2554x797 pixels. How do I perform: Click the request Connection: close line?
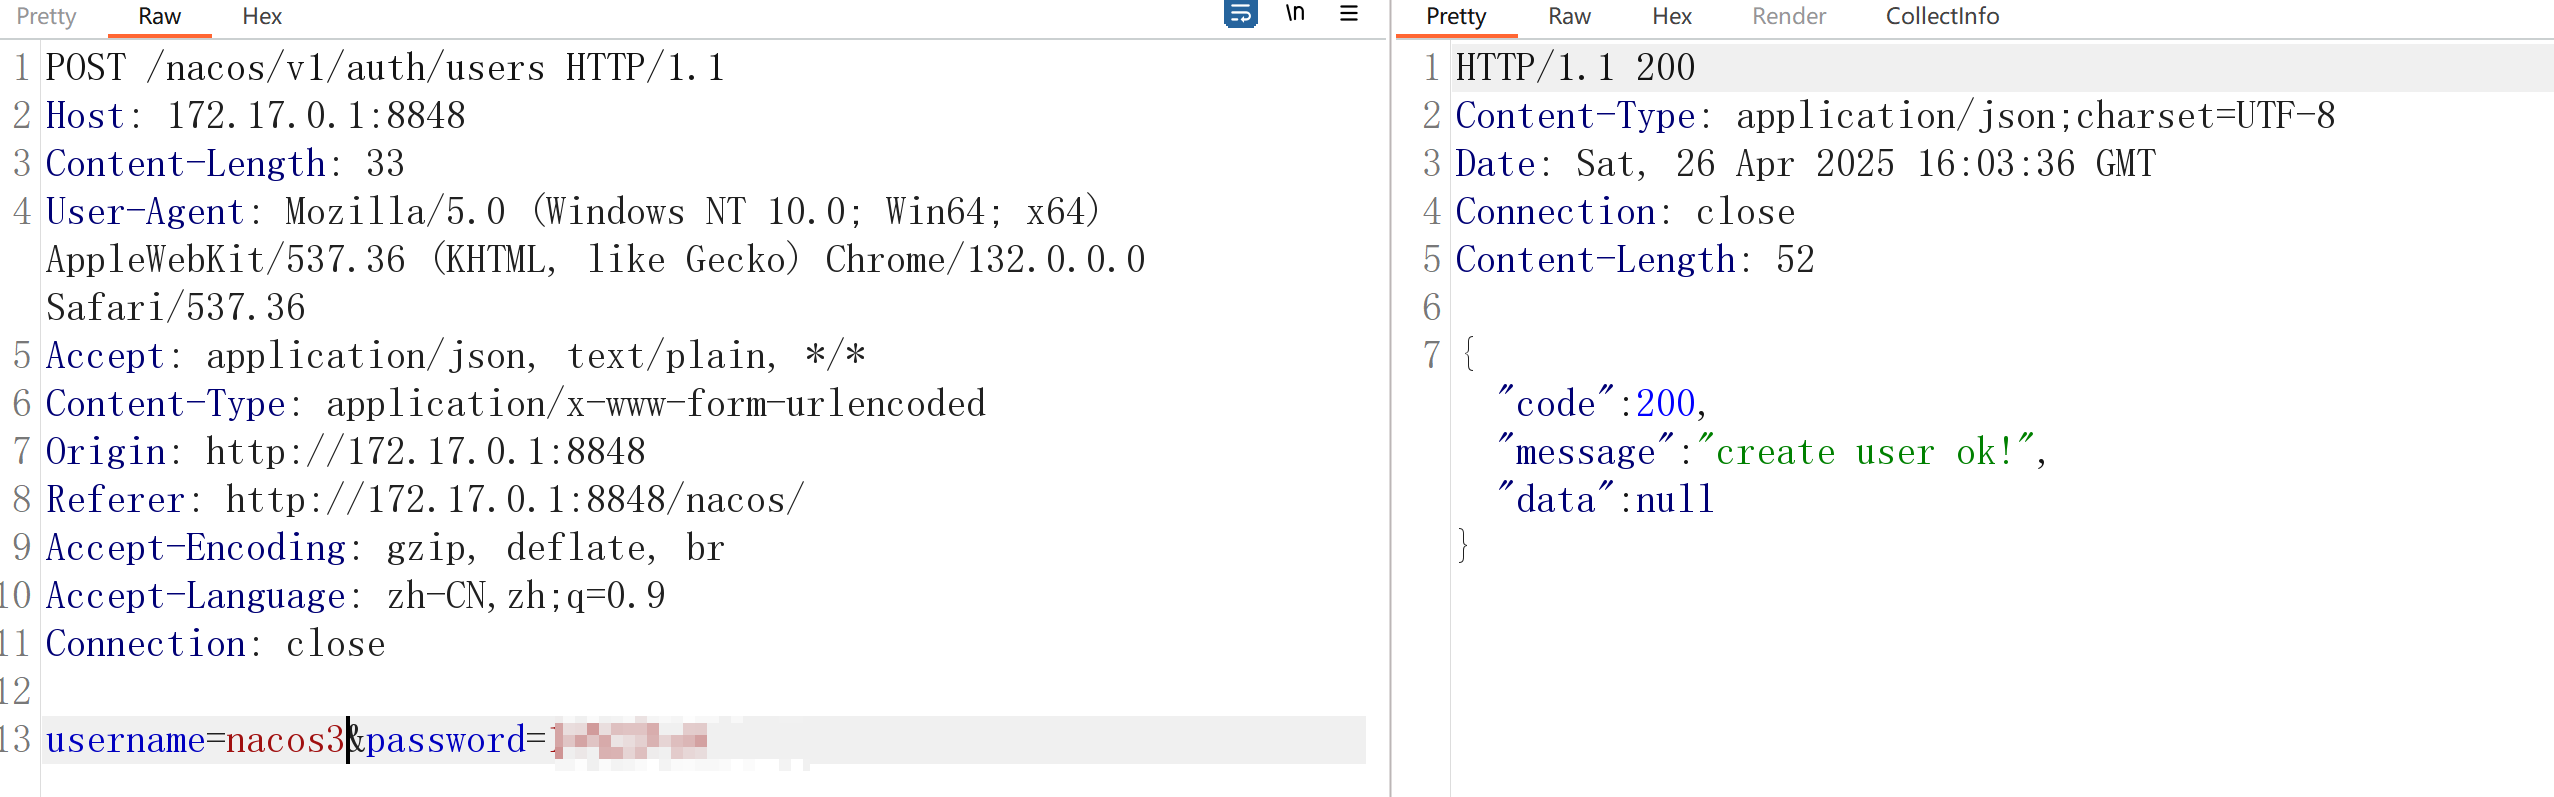tap(216, 644)
